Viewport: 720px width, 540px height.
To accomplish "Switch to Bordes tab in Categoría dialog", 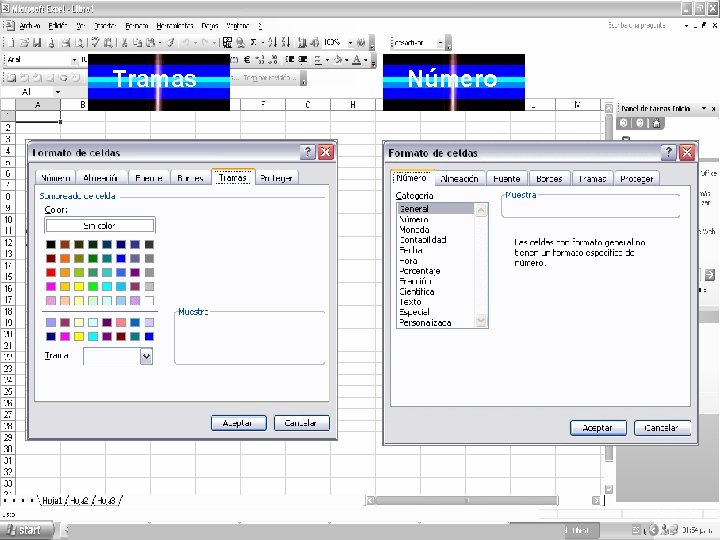I will pyautogui.click(x=549, y=179).
